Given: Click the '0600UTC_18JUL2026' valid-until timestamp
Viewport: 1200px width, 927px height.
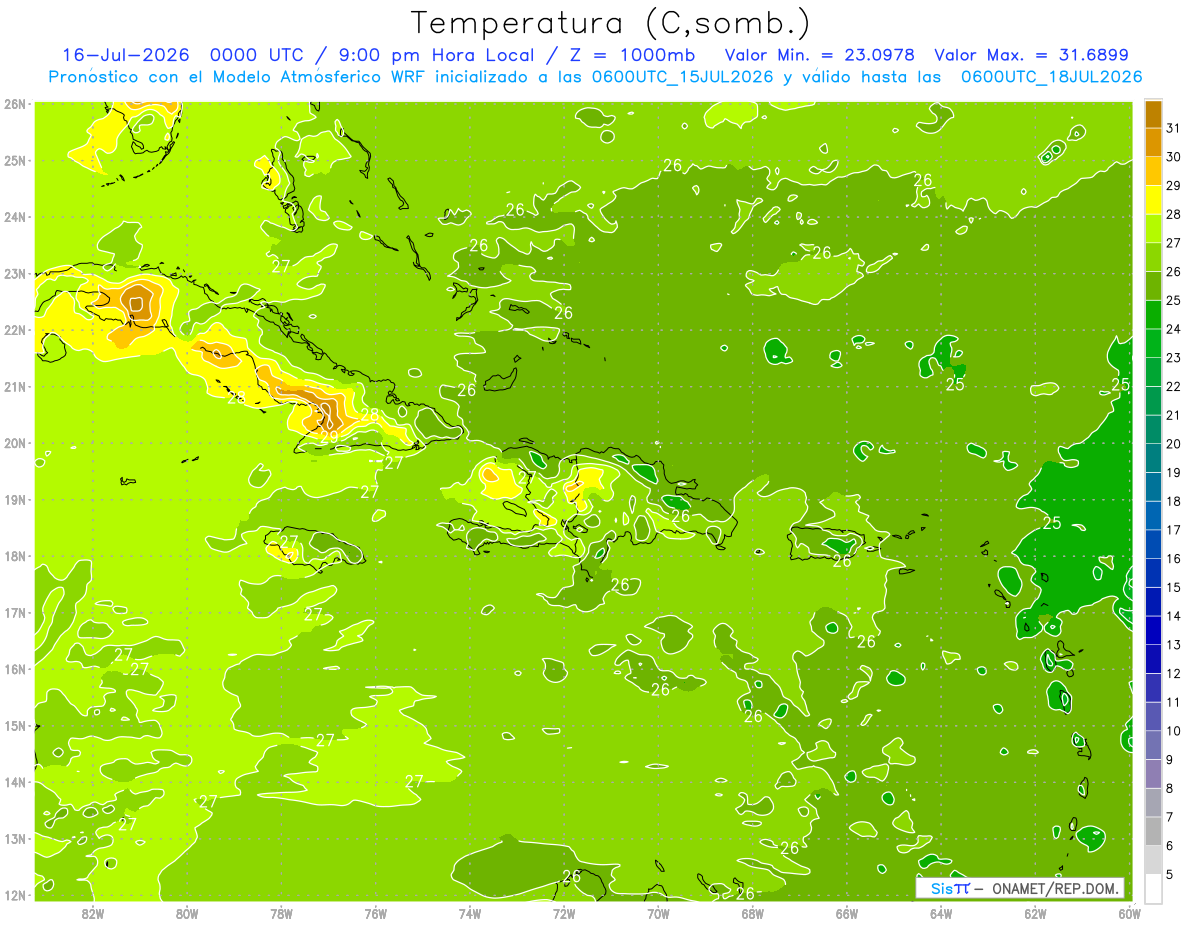Looking at the screenshot, I should (1051, 77).
